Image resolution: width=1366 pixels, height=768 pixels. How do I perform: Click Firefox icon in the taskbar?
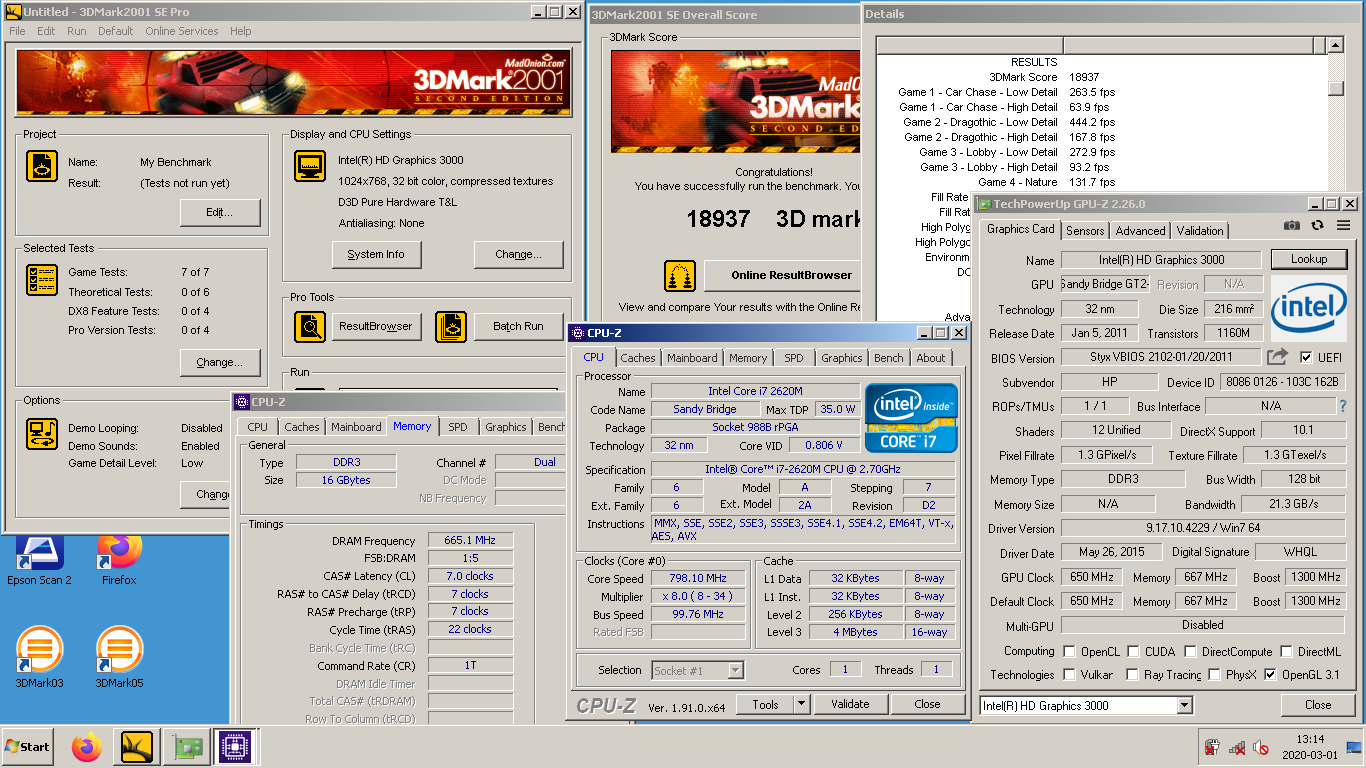click(x=87, y=747)
